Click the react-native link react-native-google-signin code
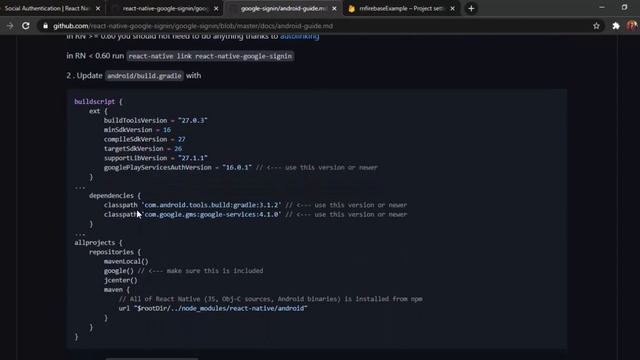The height and width of the screenshot is (360, 640). [210, 56]
